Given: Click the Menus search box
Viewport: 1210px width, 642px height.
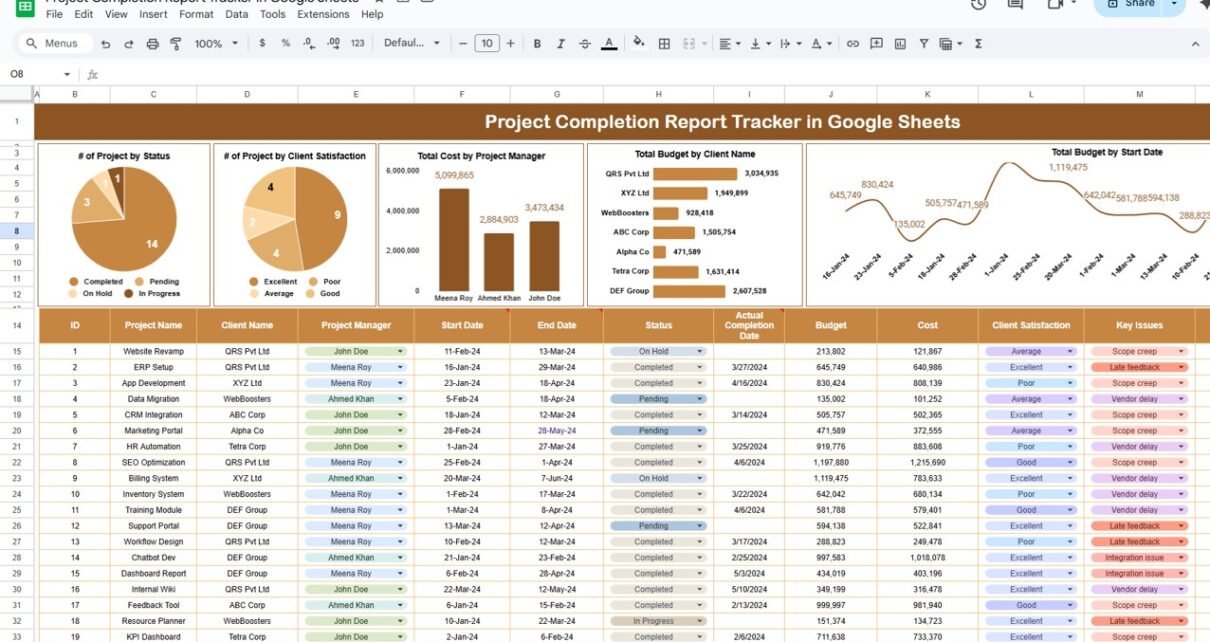Looking at the screenshot, I should point(55,44).
